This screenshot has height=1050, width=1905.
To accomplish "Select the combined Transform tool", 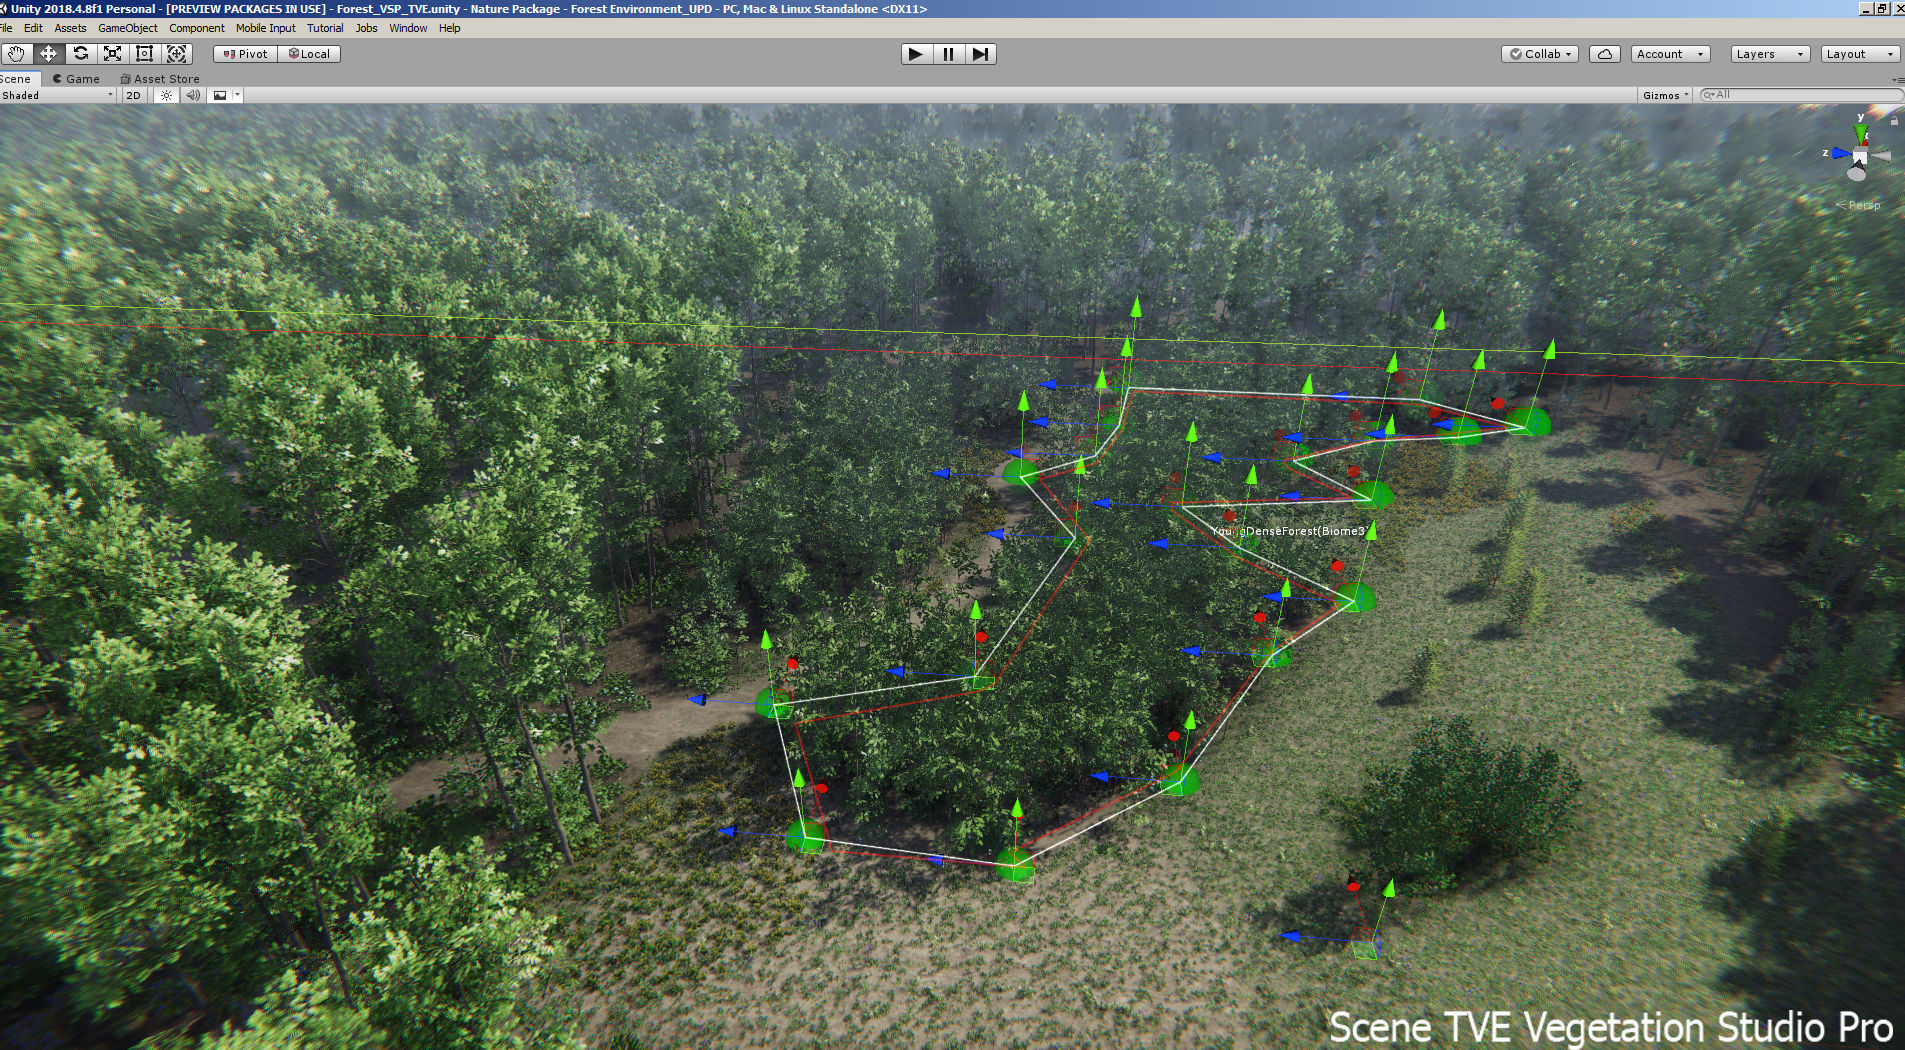I will pyautogui.click(x=176, y=54).
